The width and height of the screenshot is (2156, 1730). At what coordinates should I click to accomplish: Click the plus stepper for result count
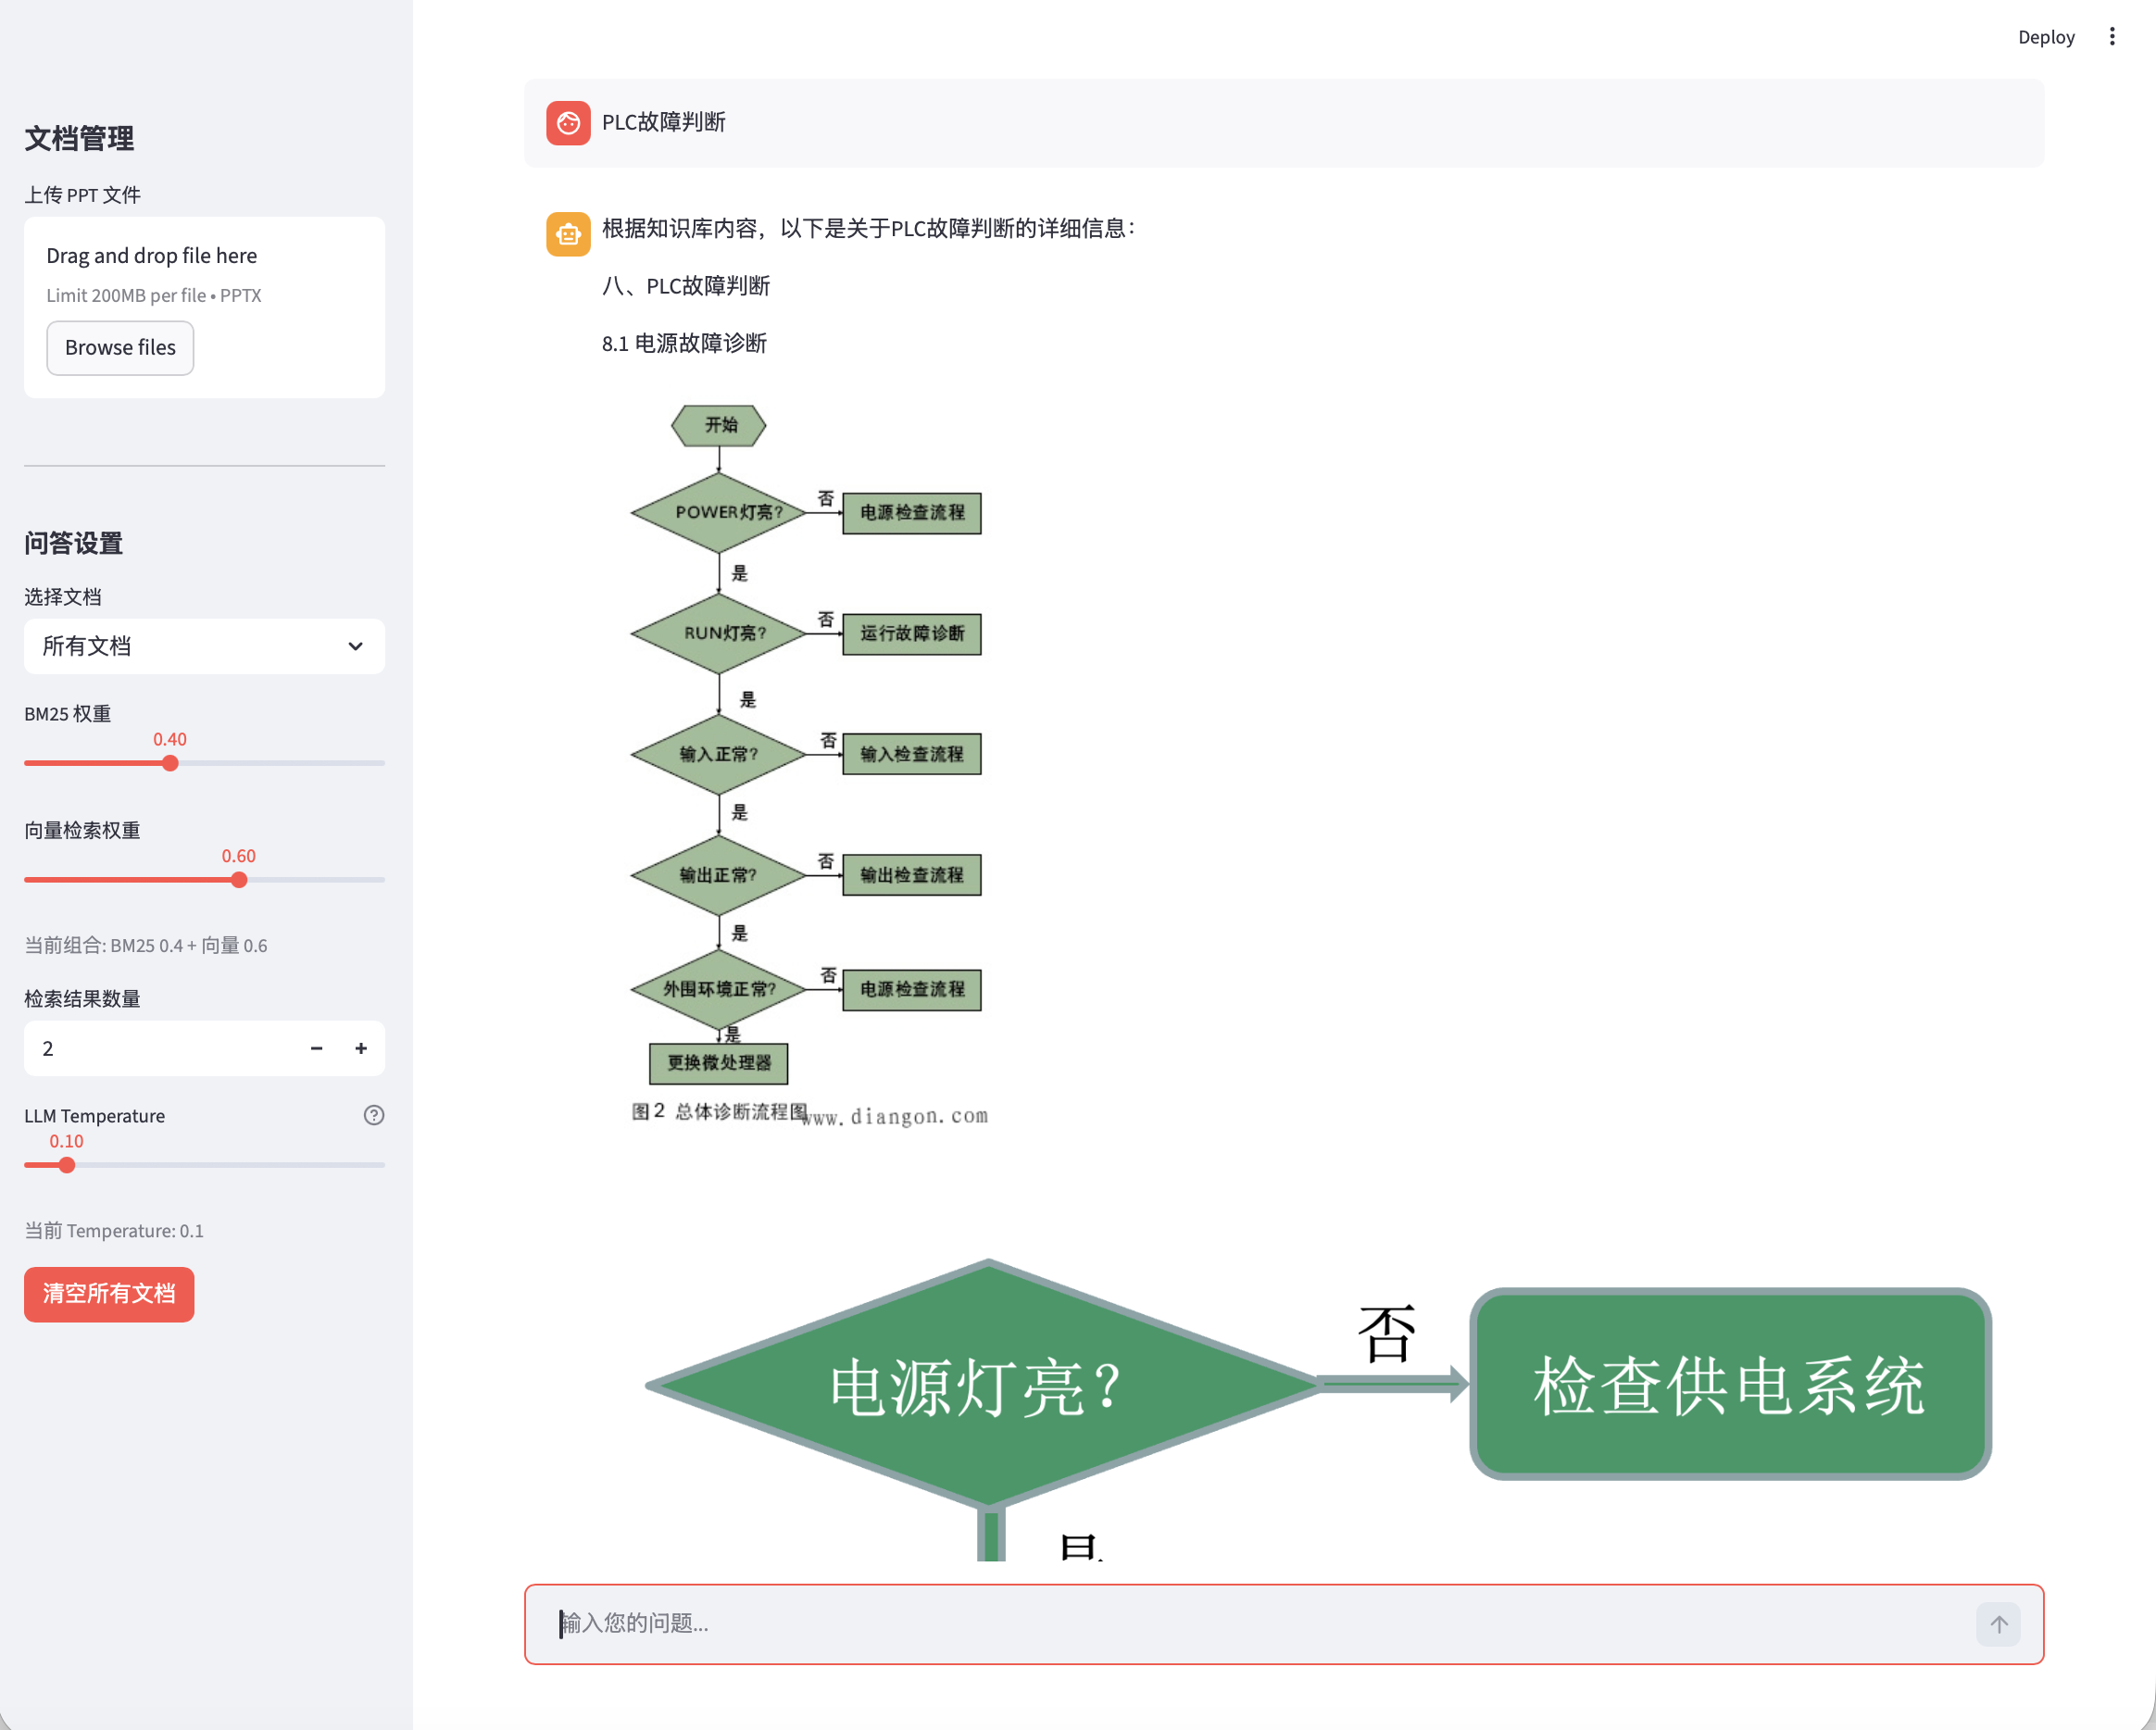pos(361,1048)
